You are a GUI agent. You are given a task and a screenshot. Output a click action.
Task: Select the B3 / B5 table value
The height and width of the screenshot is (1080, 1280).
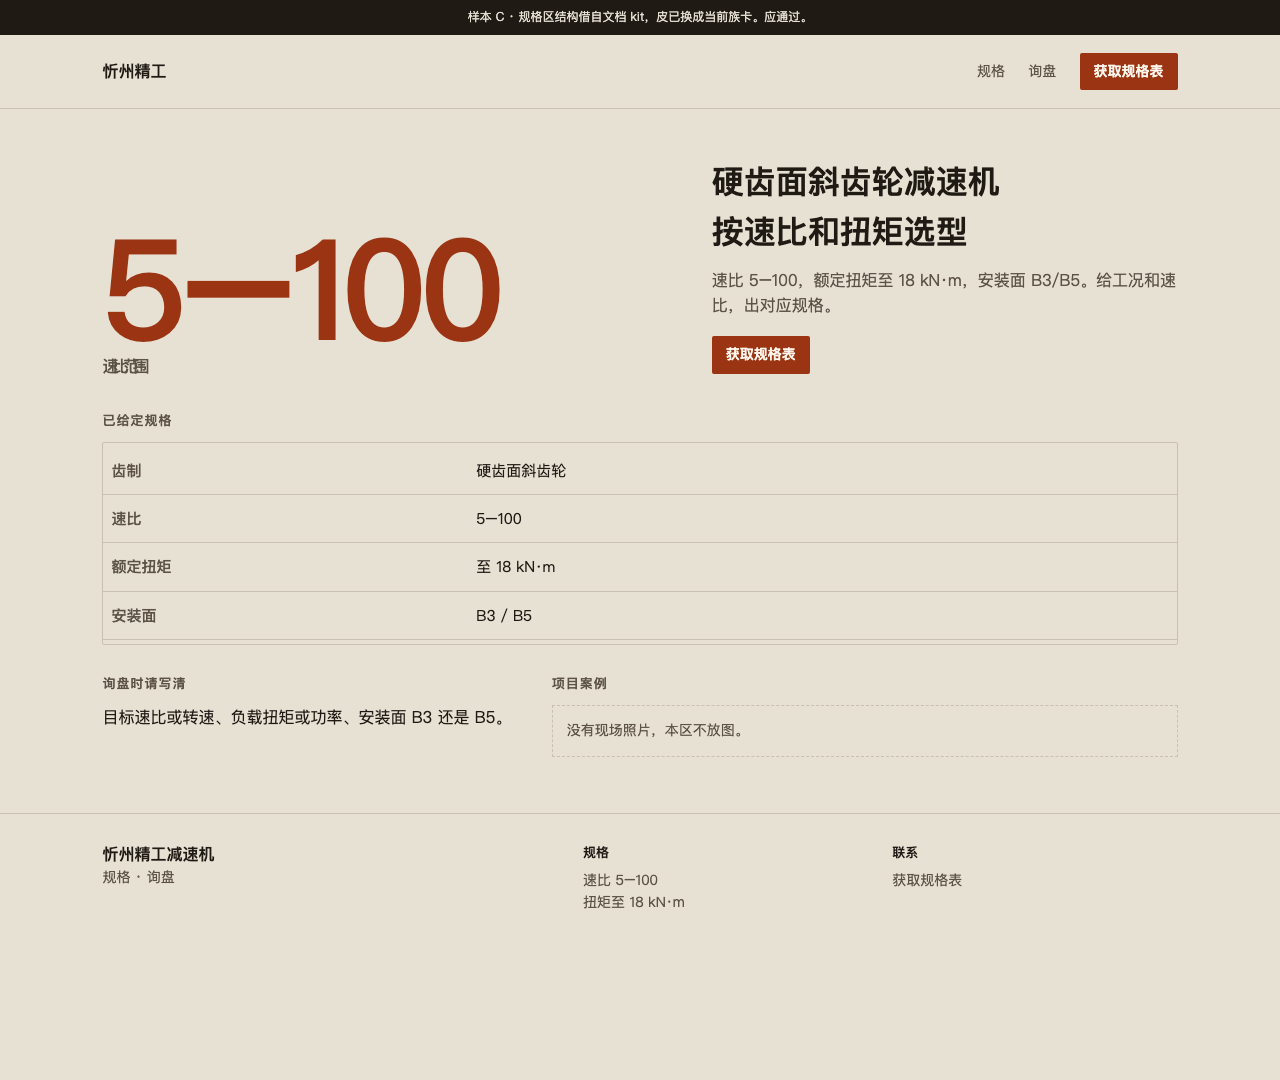[x=504, y=616]
